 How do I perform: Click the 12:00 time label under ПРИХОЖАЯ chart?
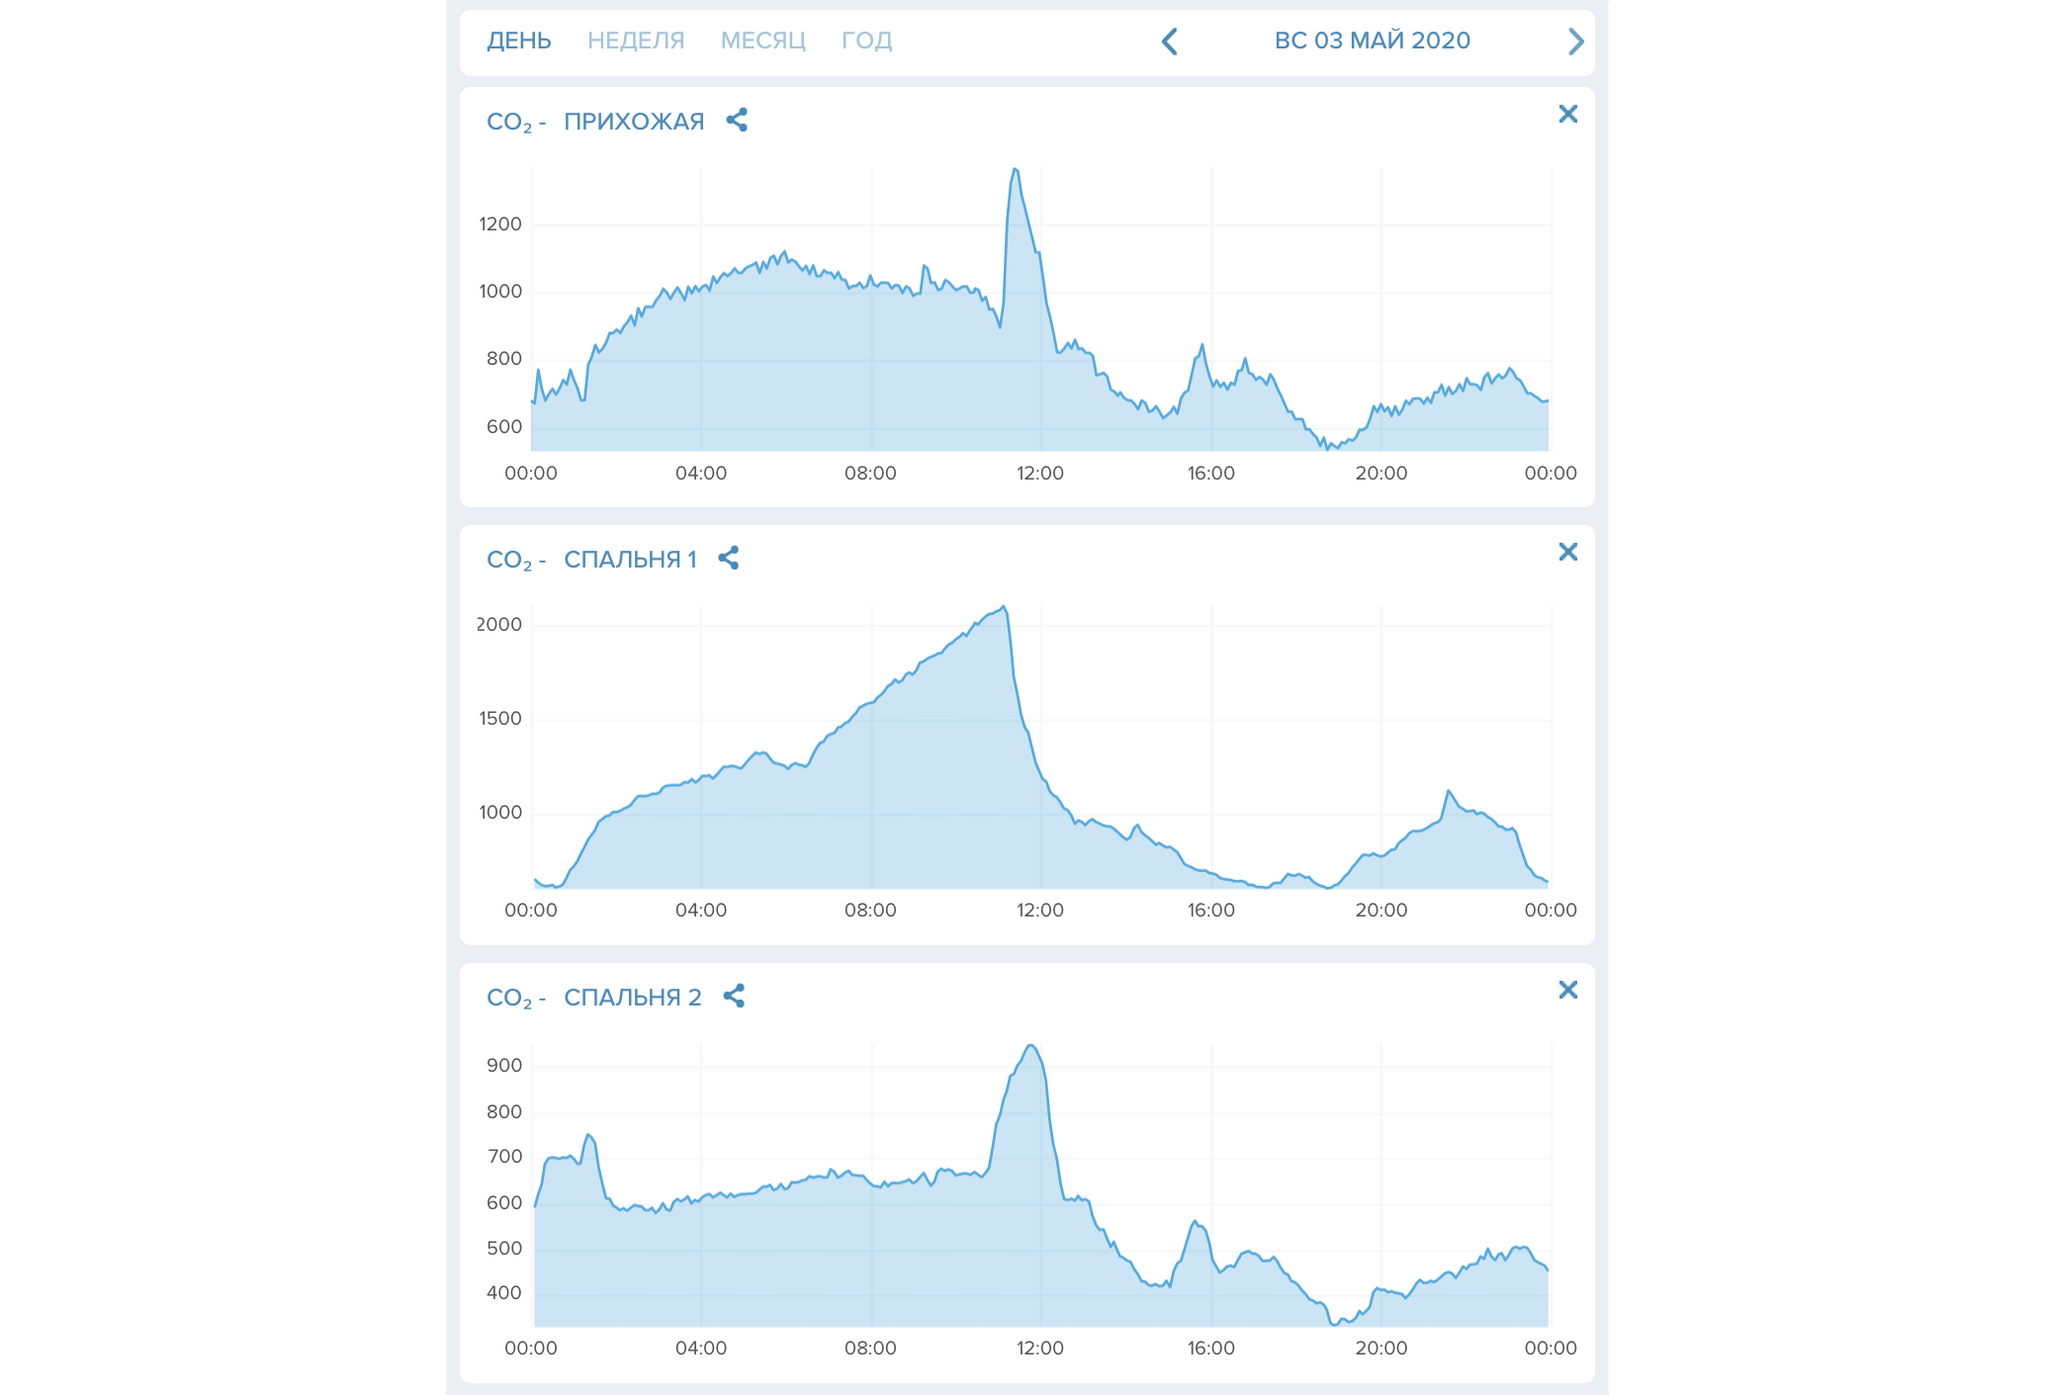(1040, 473)
